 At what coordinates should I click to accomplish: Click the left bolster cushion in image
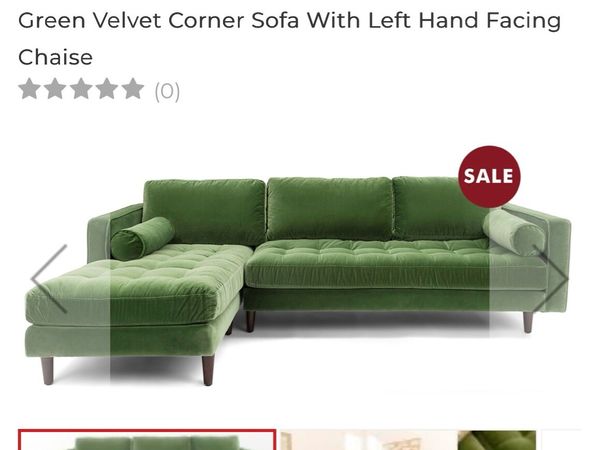pos(142,238)
